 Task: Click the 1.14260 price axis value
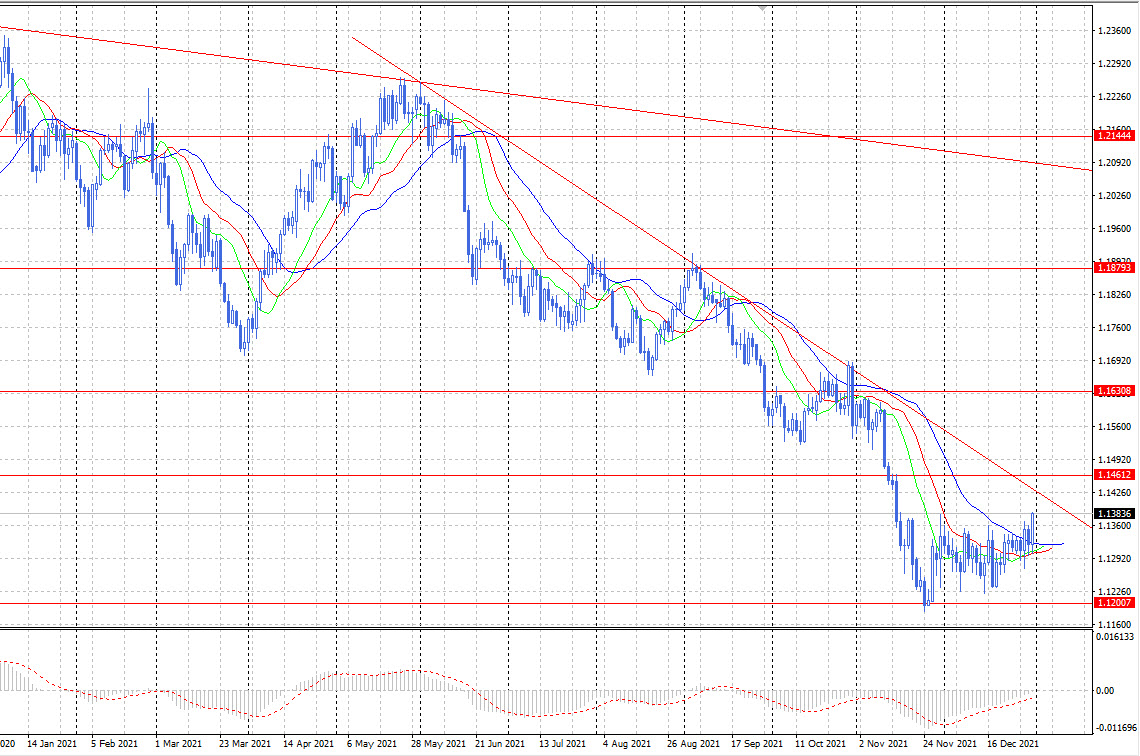[1114, 493]
